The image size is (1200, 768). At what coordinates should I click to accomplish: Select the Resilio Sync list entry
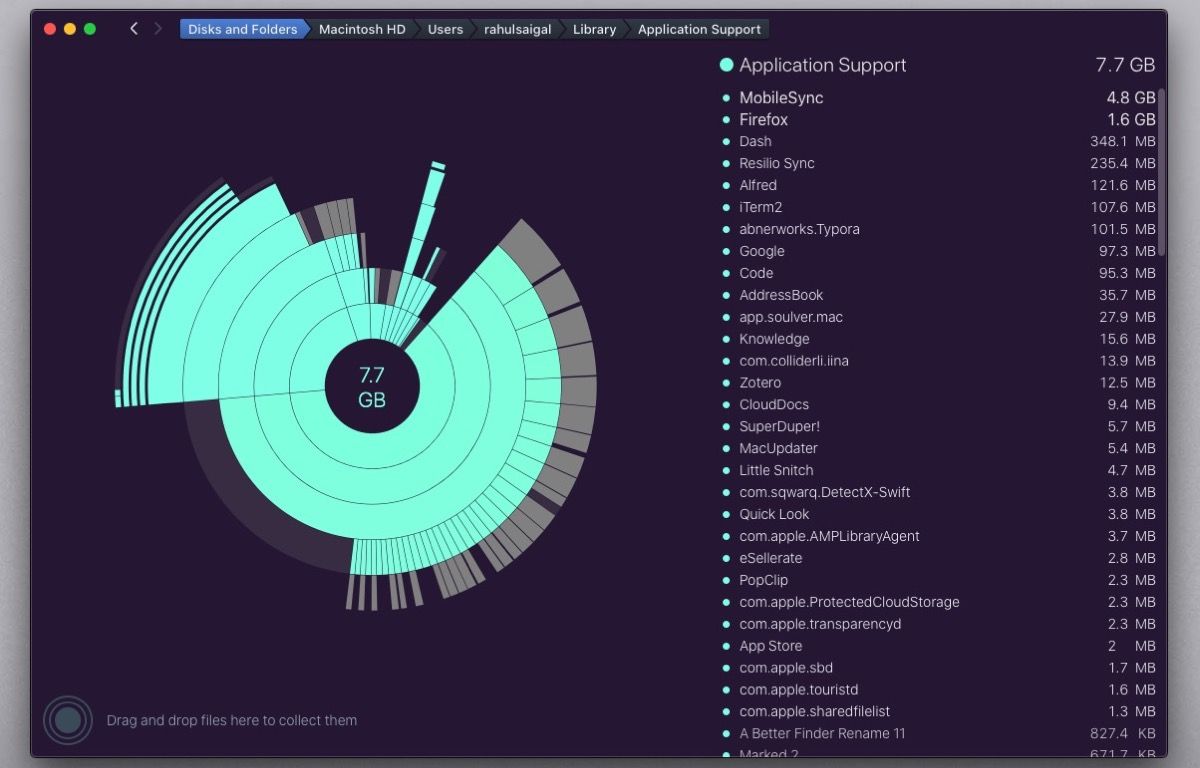point(777,163)
